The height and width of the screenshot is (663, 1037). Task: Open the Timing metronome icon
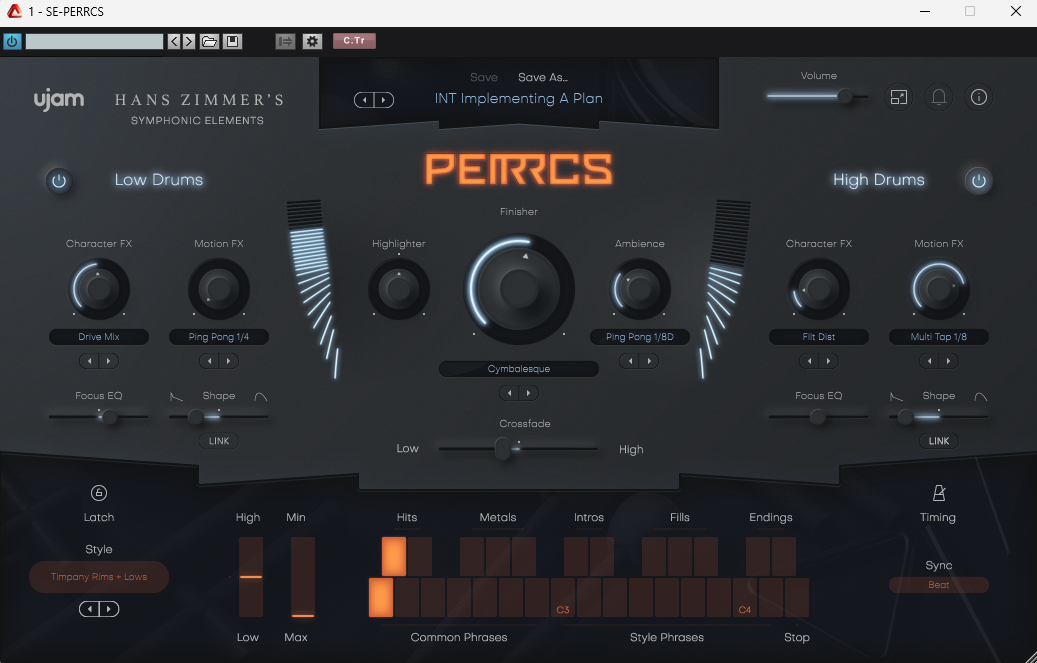(x=938, y=493)
